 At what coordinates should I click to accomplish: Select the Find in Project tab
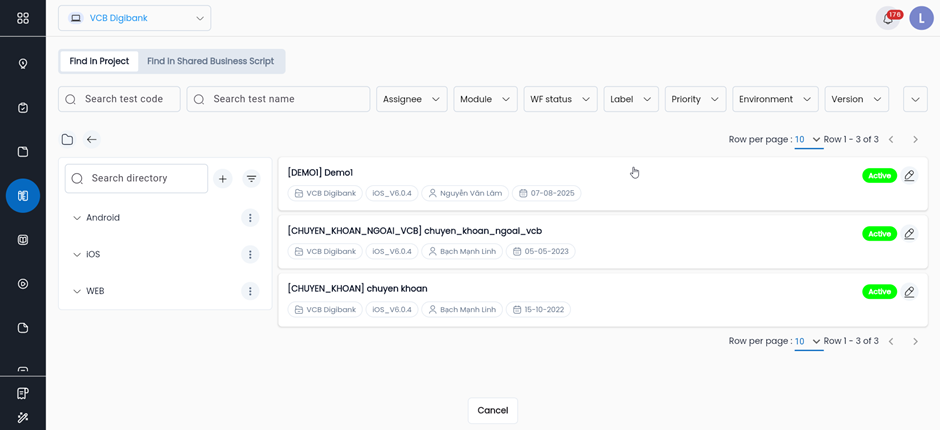click(x=99, y=61)
